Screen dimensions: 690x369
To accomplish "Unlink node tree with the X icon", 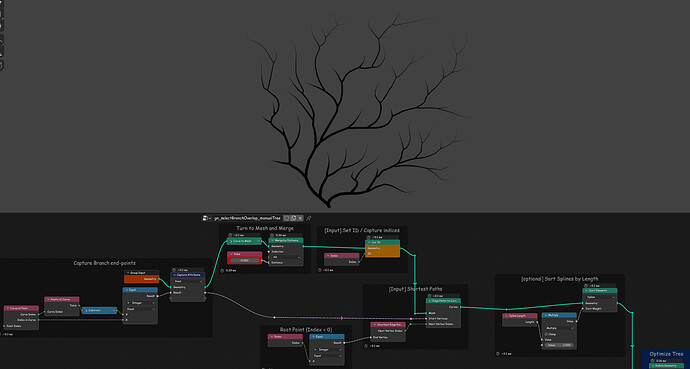I will pos(300,218).
